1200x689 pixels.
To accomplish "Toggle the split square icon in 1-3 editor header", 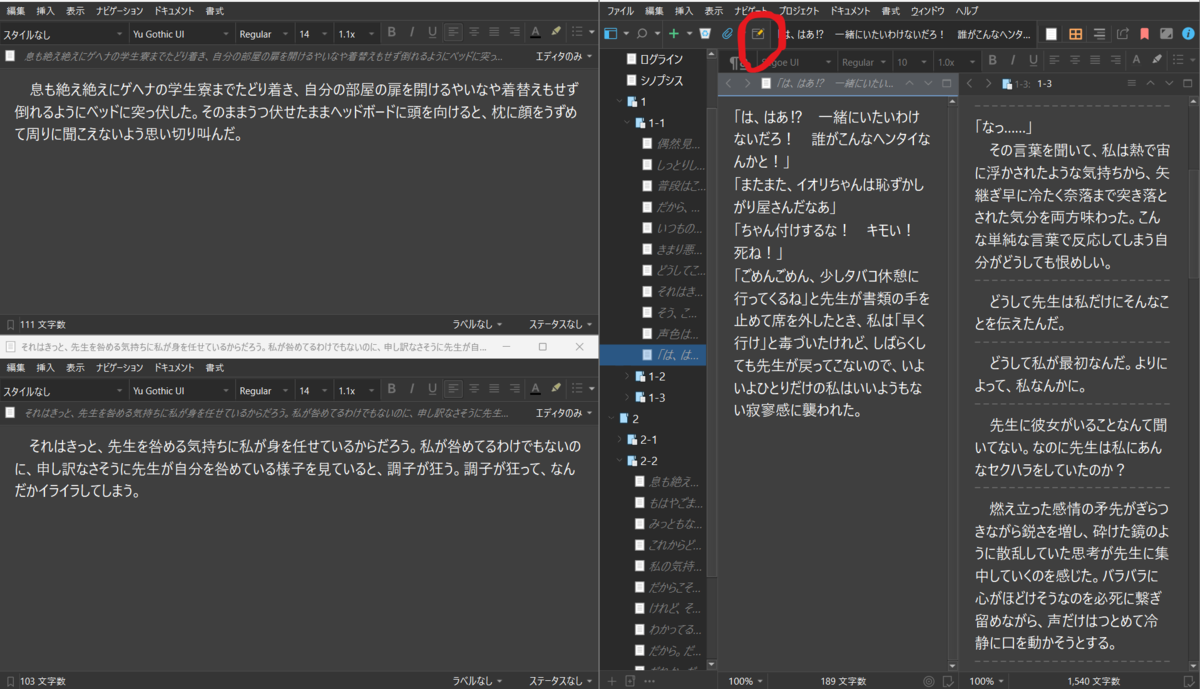I will click(x=1187, y=83).
